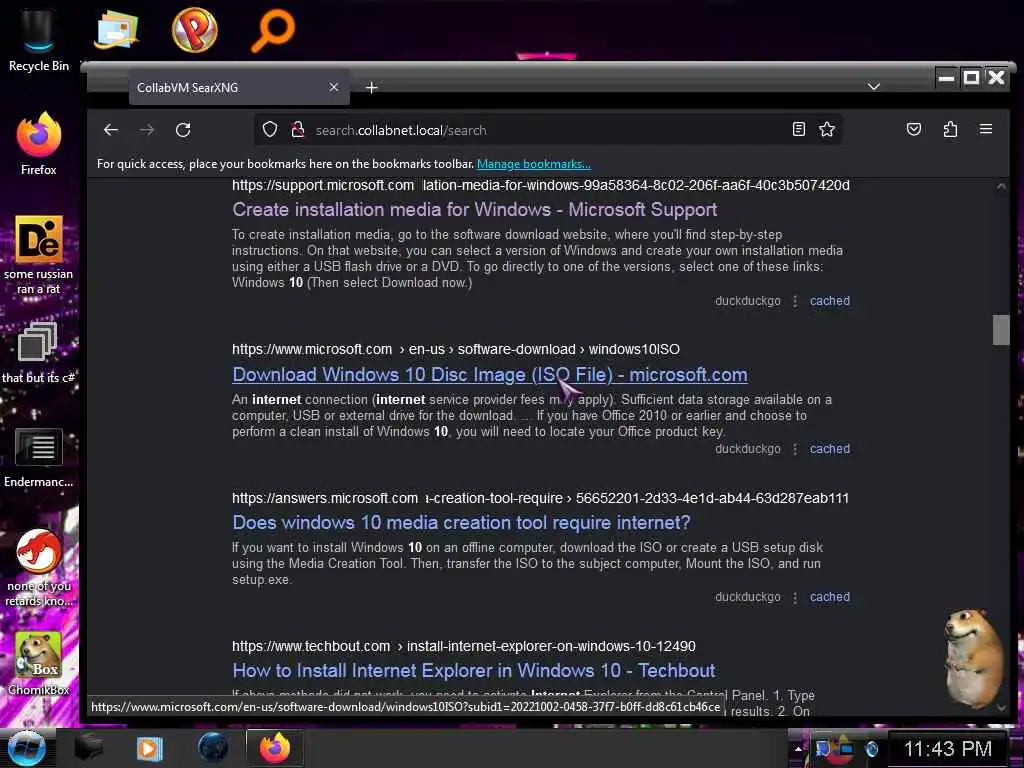
Task: Open the tracking protection shield icon
Action: click(270, 129)
